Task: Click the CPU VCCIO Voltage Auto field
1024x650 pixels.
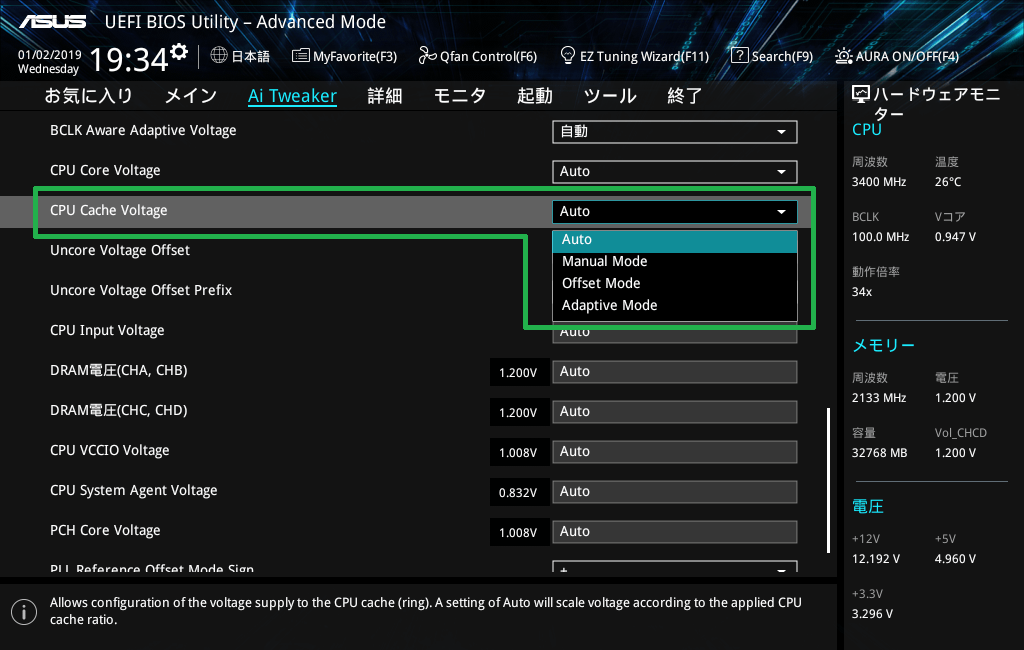Action: pos(675,451)
